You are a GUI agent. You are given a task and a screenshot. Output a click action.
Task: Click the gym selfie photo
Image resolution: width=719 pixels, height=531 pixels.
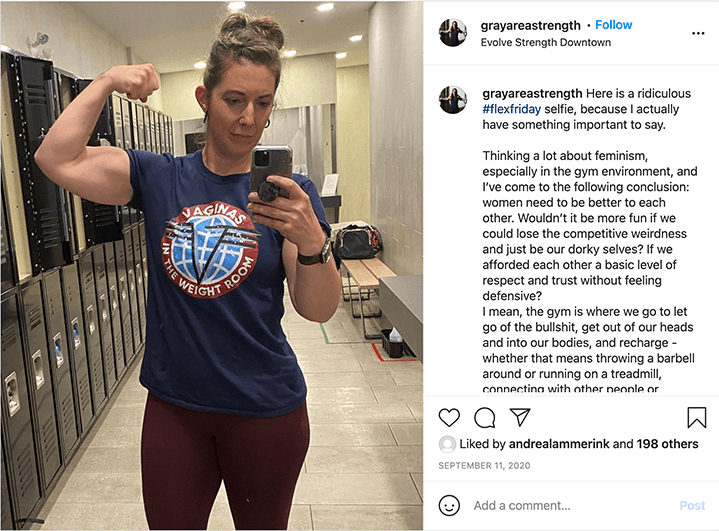212,266
